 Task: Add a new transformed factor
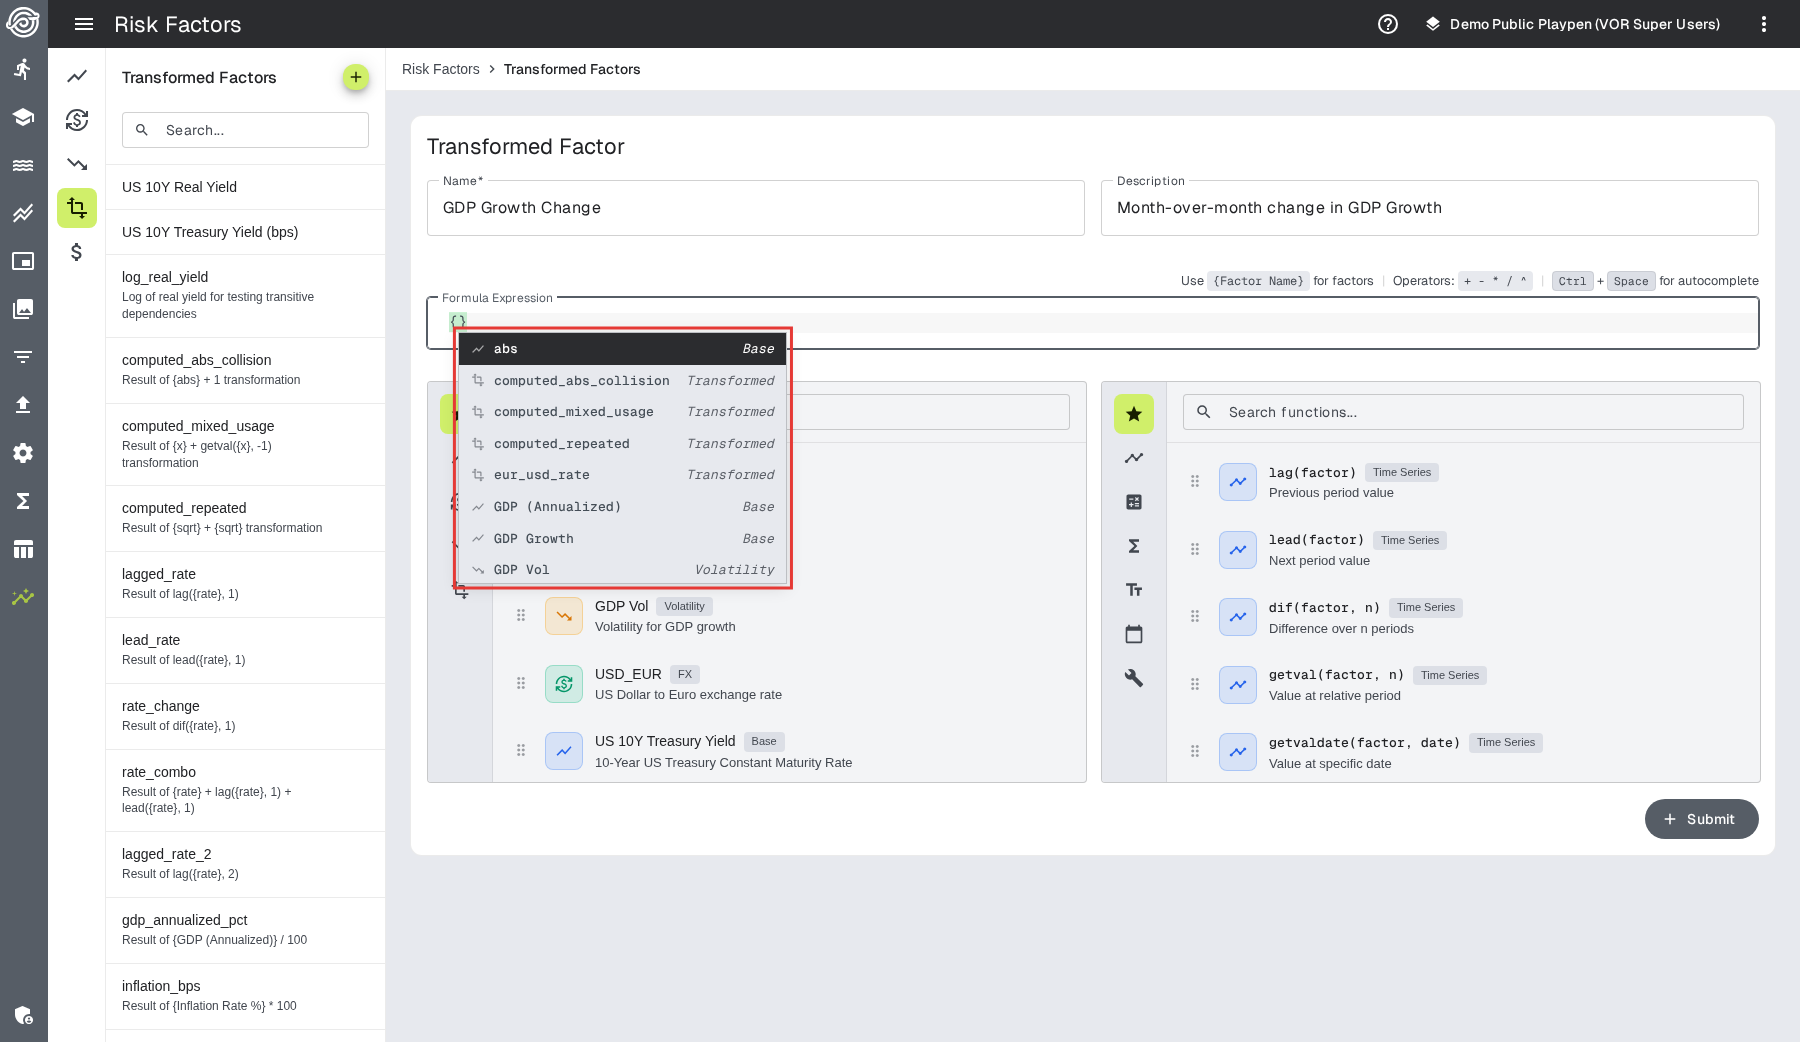point(355,77)
